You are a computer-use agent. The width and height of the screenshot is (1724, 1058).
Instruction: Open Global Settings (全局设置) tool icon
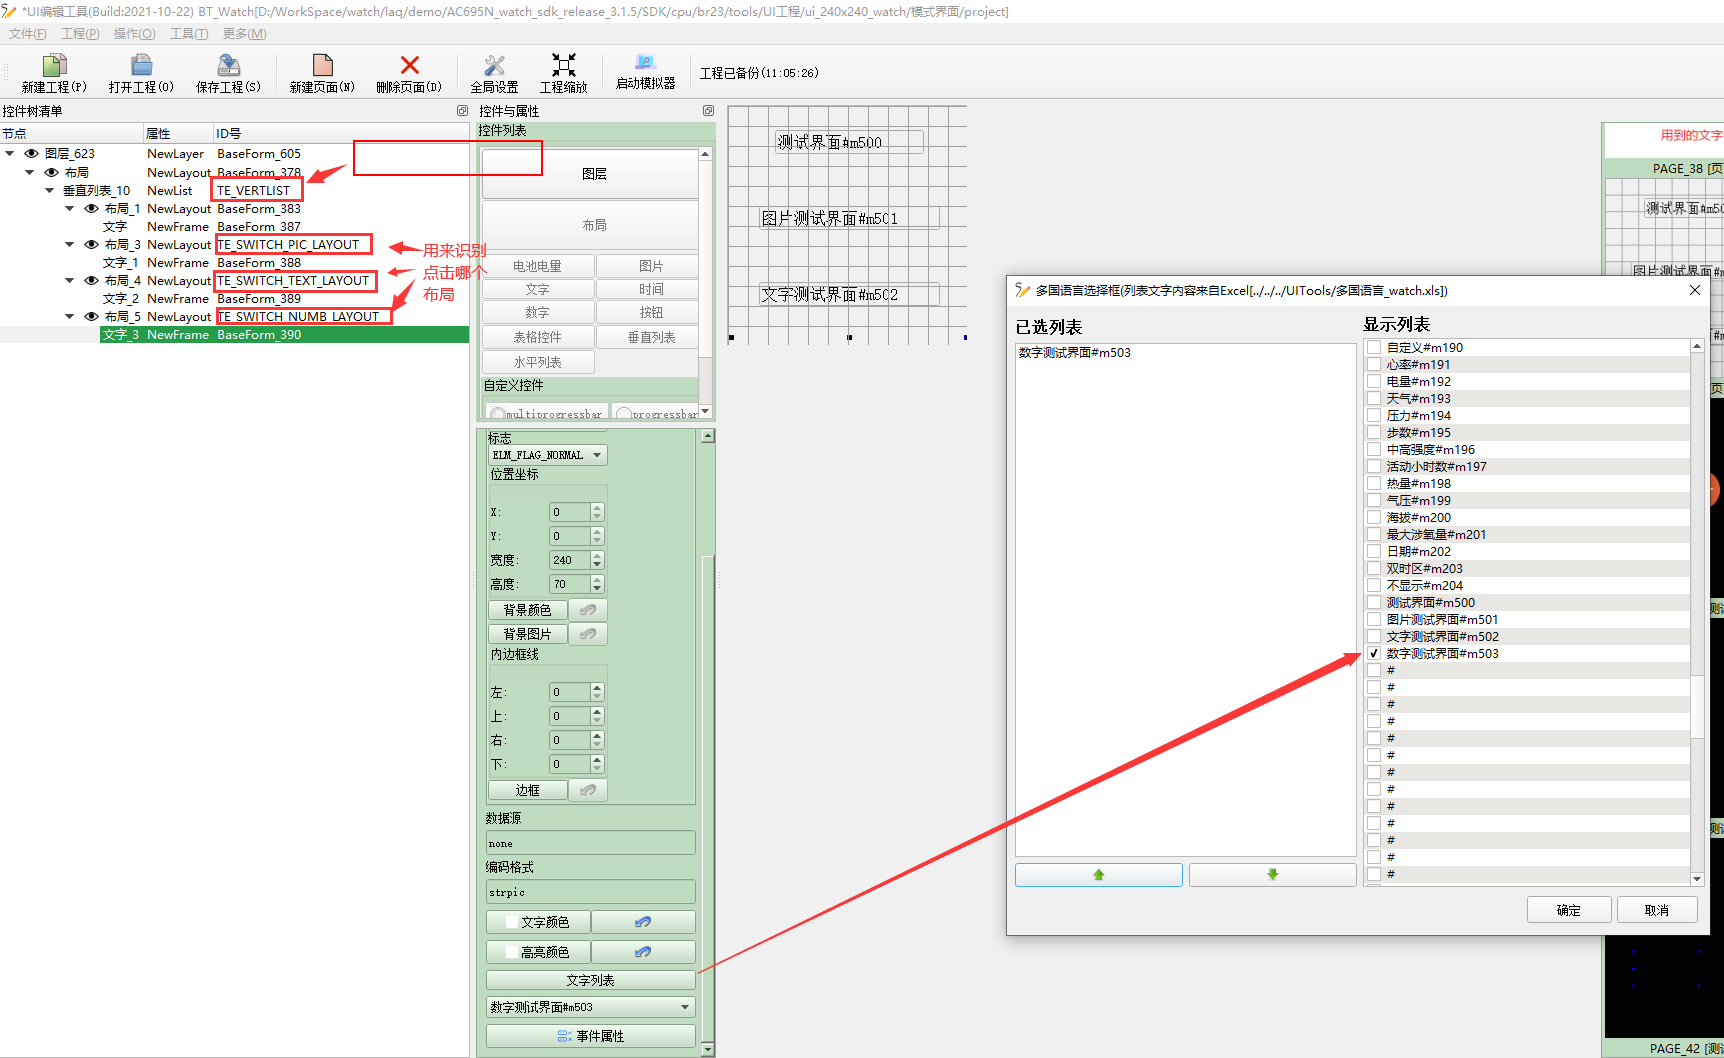tap(494, 66)
